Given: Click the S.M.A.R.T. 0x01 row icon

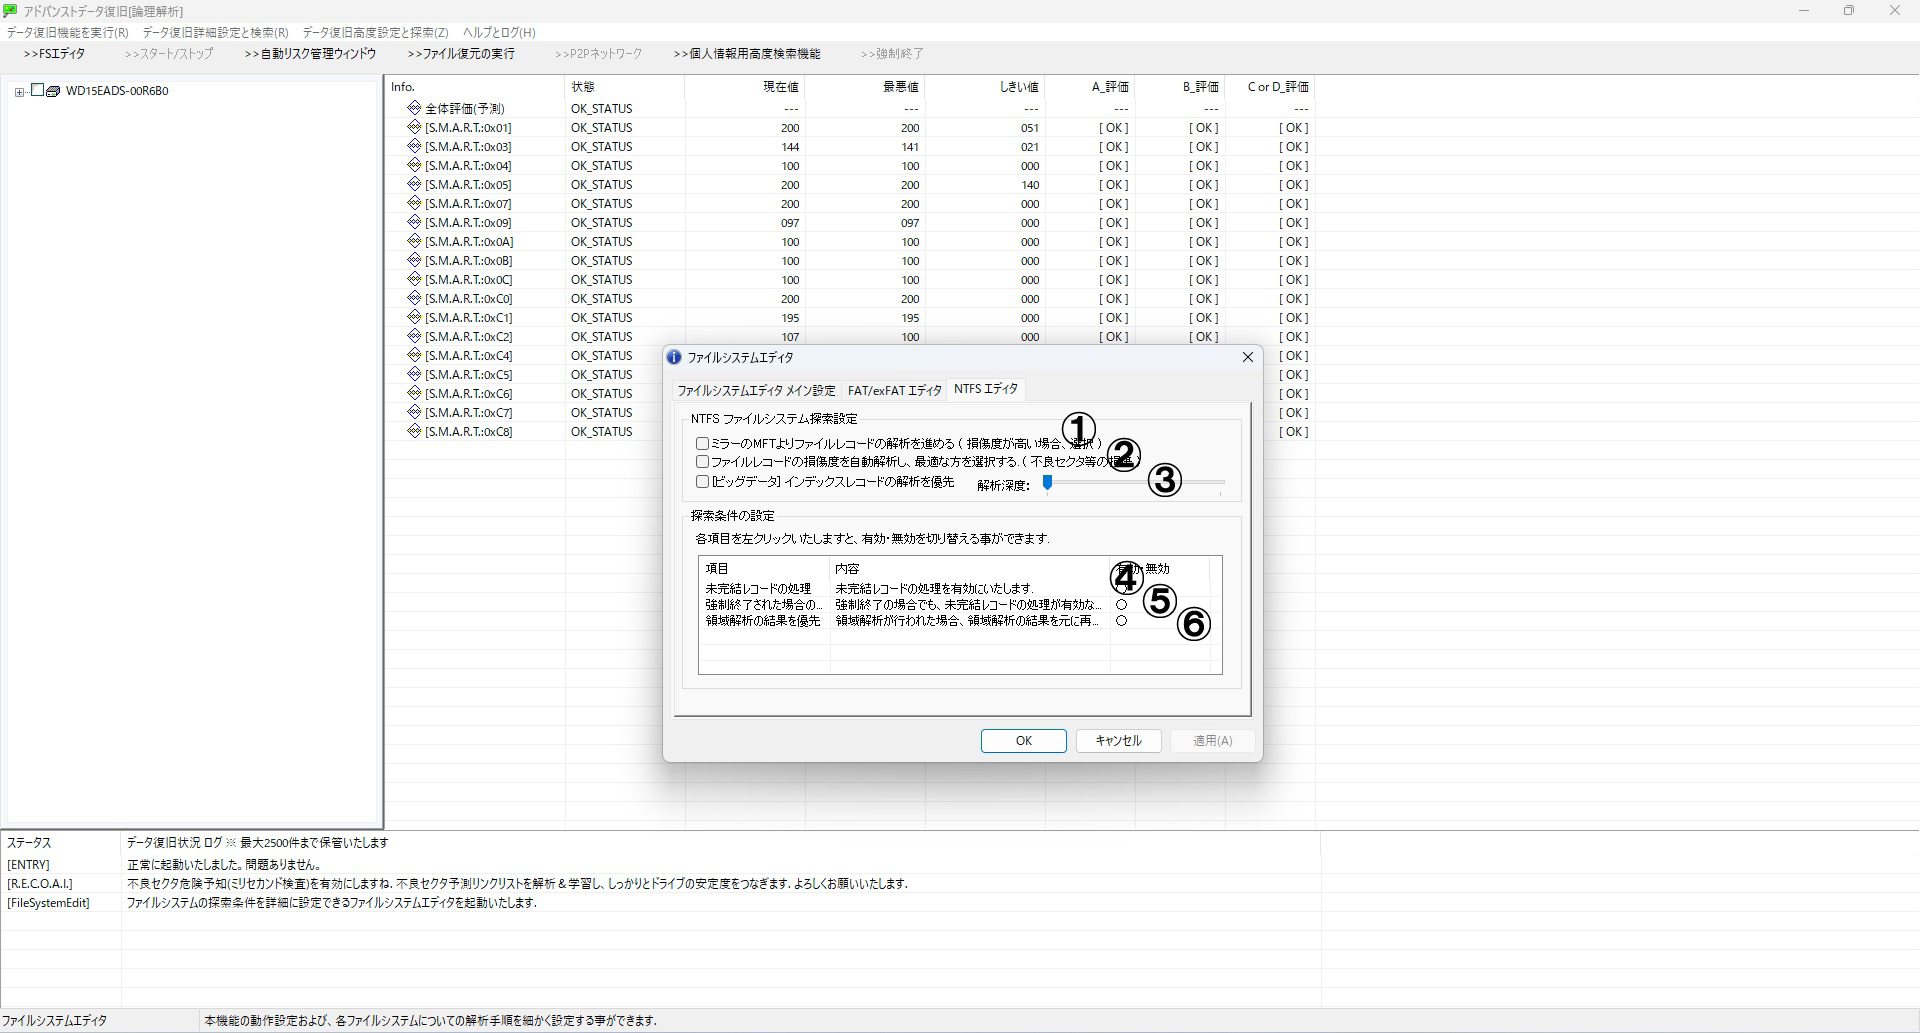Looking at the screenshot, I should 414,127.
